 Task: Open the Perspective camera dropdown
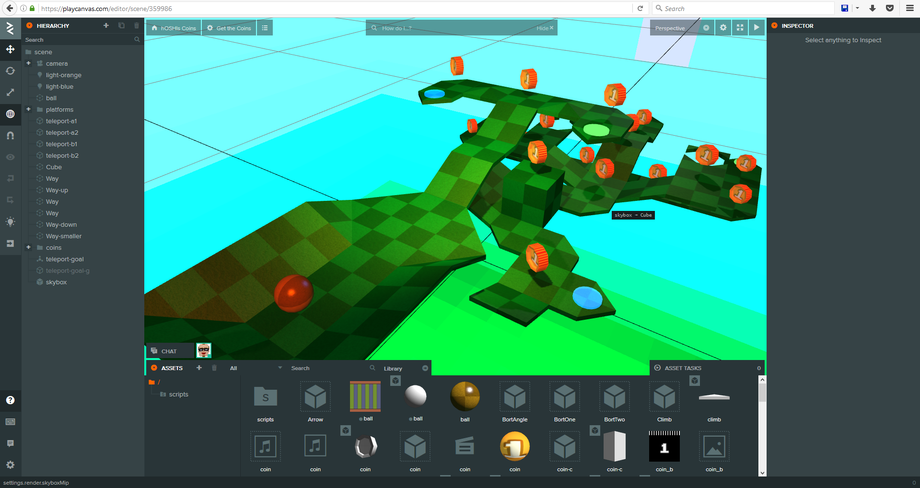tap(676, 28)
